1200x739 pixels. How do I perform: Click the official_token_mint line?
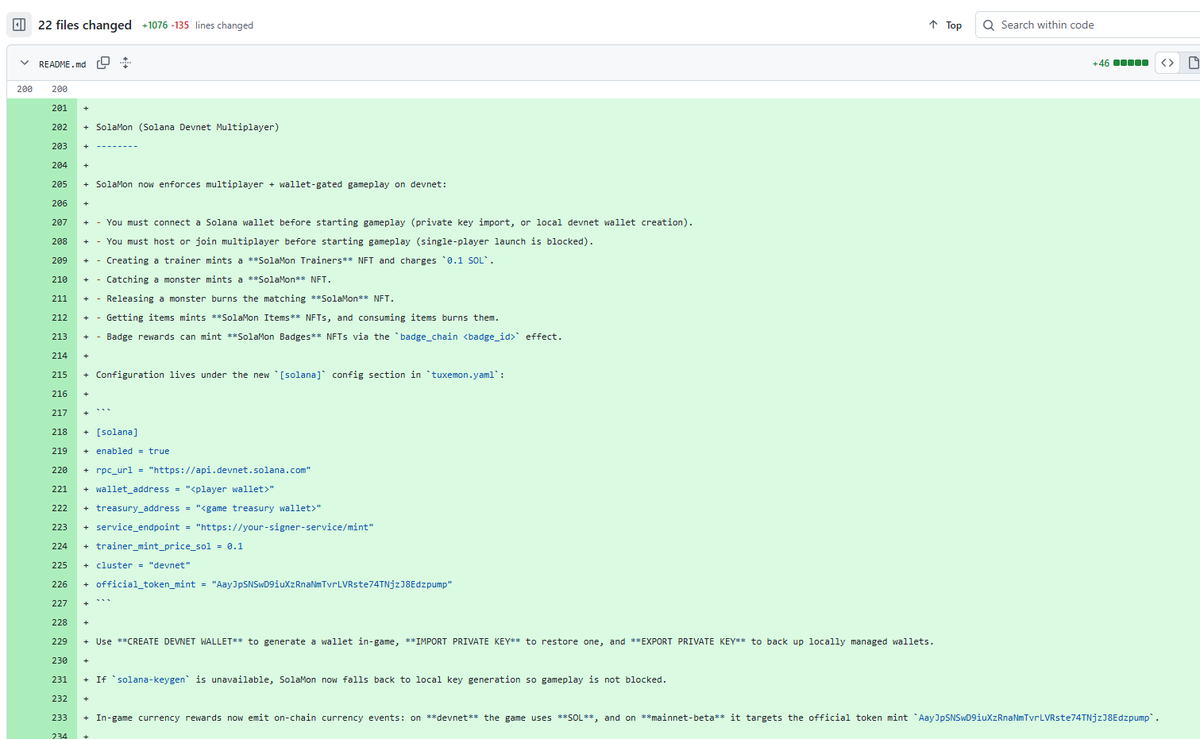274,583
